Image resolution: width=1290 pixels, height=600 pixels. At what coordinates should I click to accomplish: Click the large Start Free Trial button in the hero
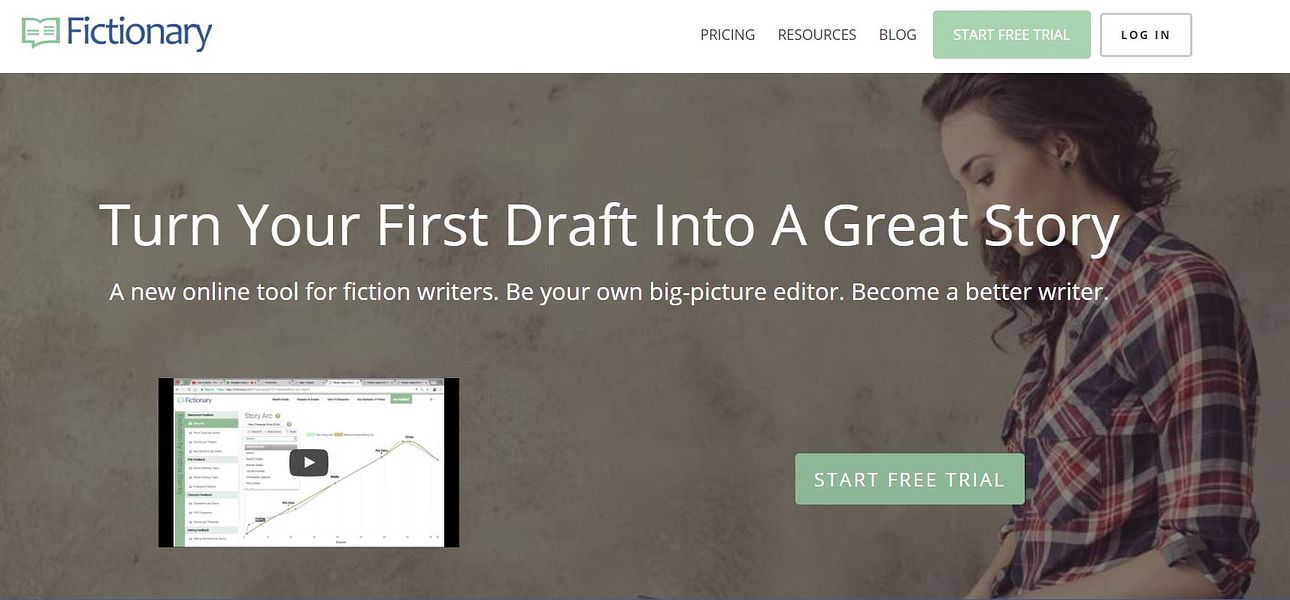point(908,478)
